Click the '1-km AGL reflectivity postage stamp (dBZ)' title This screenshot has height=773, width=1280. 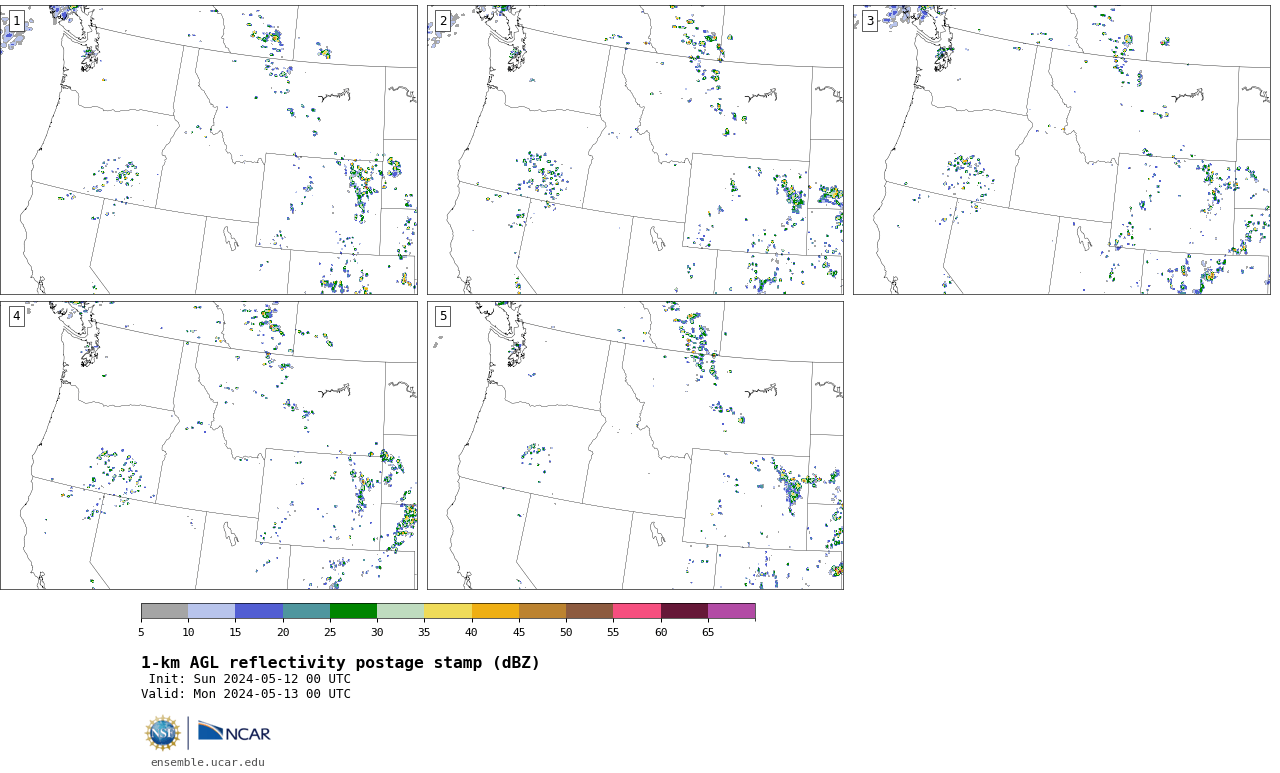(340, 663)
